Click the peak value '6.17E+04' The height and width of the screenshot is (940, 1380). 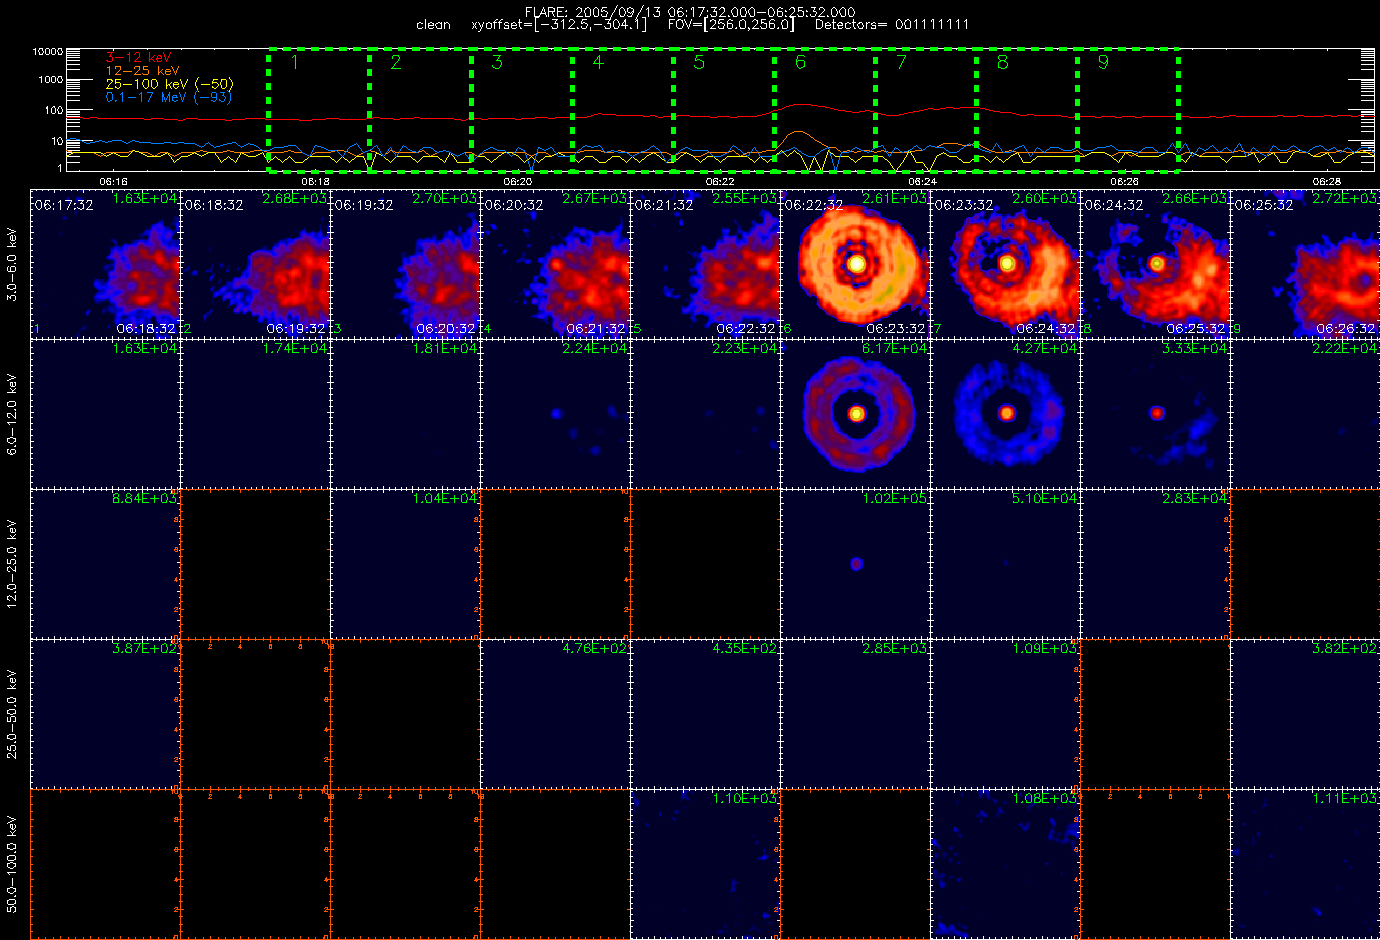895,349
